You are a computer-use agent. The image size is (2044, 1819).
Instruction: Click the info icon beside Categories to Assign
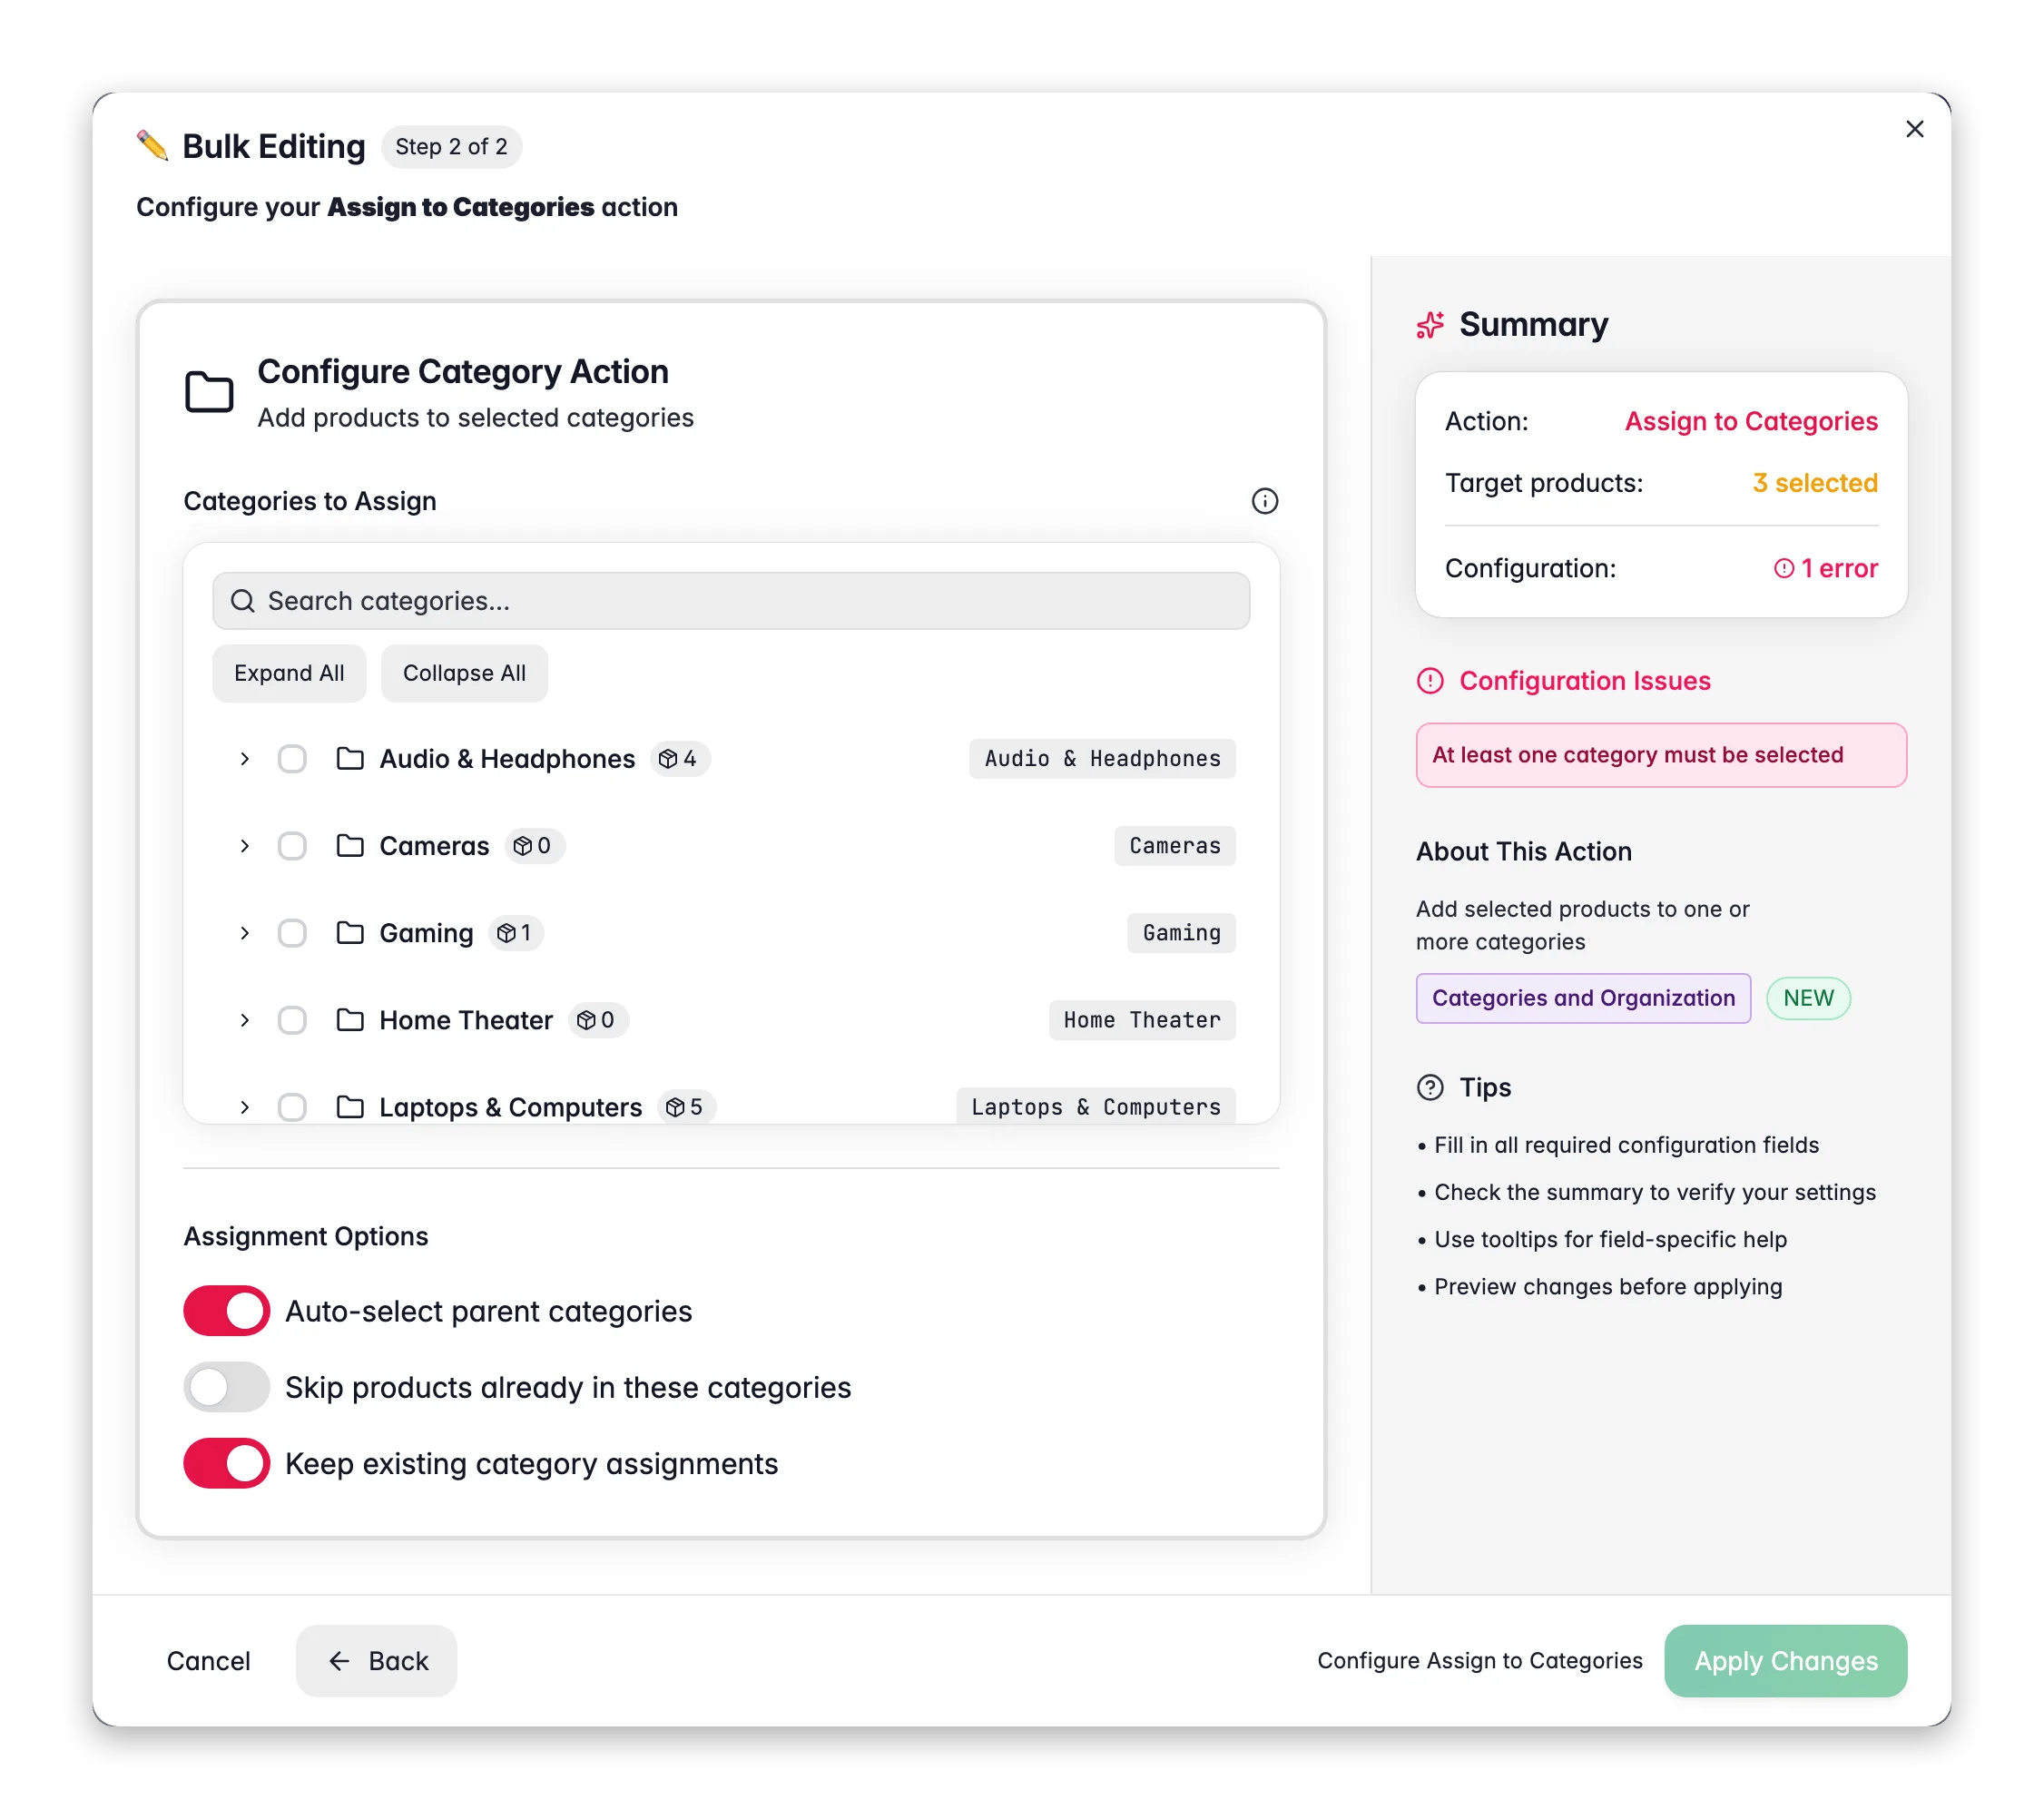point(1265,501)
